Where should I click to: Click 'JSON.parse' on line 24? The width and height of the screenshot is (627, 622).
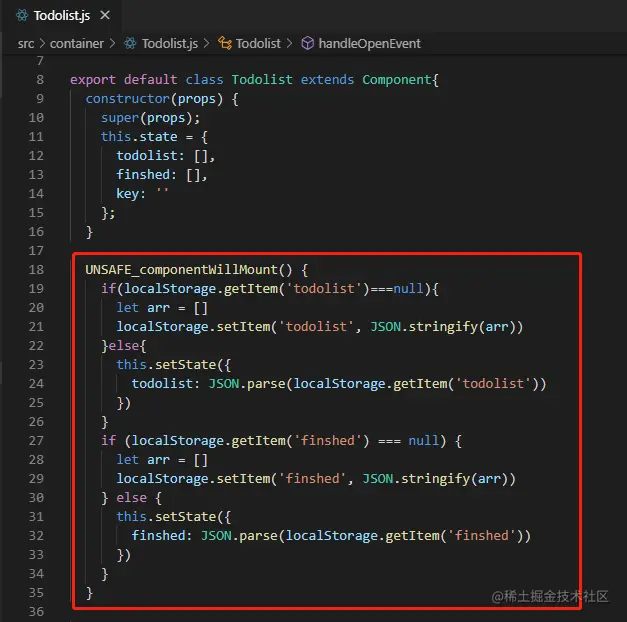[x=246, y=384]
